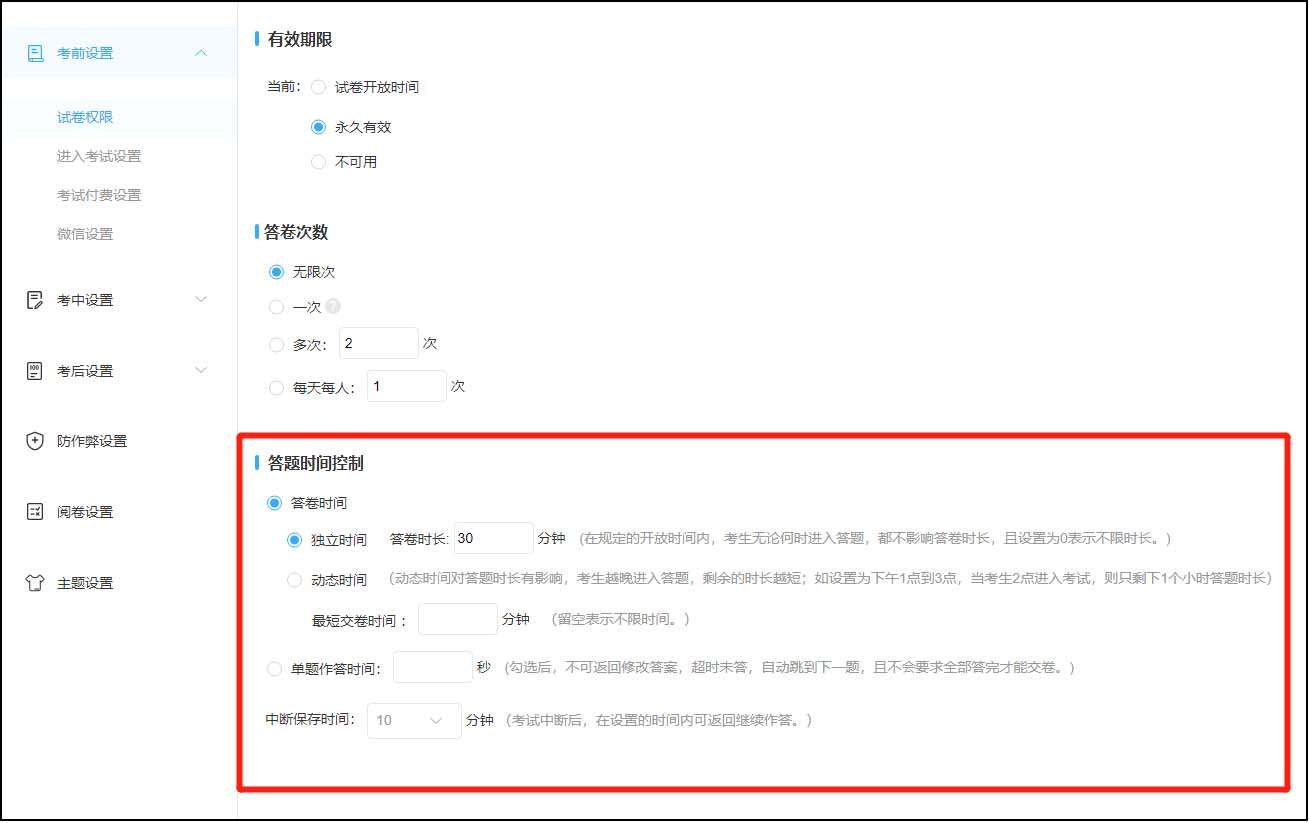Open 防作弊设置 via its shield icon

(x=35, y=440)
